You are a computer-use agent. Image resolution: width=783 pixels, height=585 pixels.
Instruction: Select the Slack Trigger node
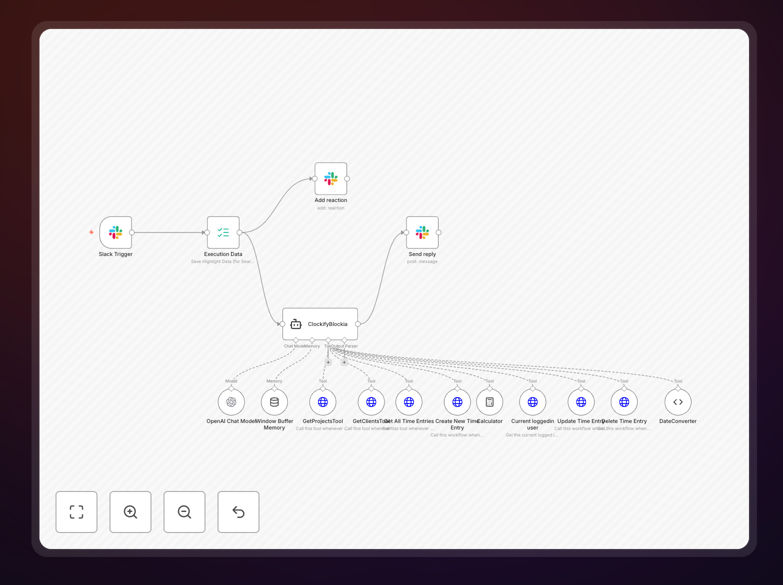pyautogui.click(x=115, y=232)
